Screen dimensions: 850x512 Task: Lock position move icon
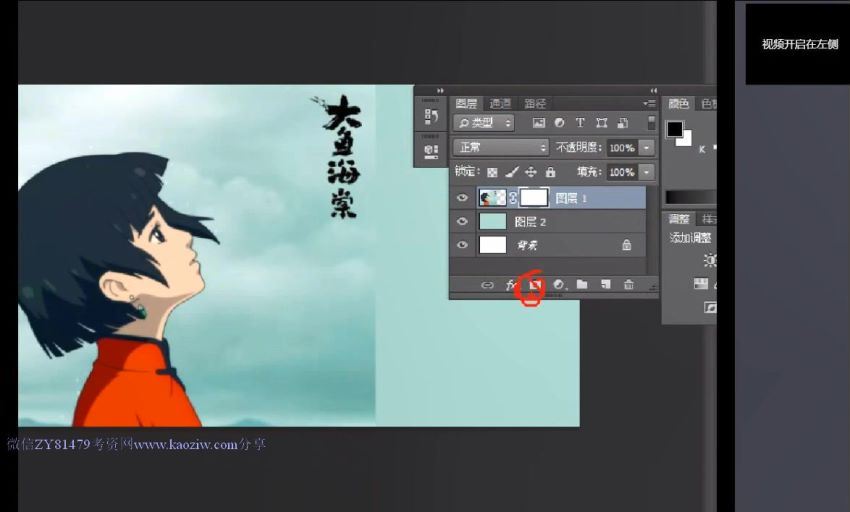coord(531,172)
